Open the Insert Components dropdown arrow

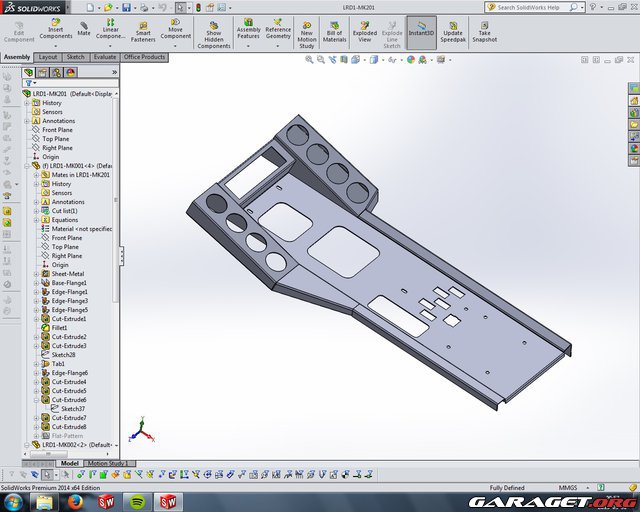(55, 45)
